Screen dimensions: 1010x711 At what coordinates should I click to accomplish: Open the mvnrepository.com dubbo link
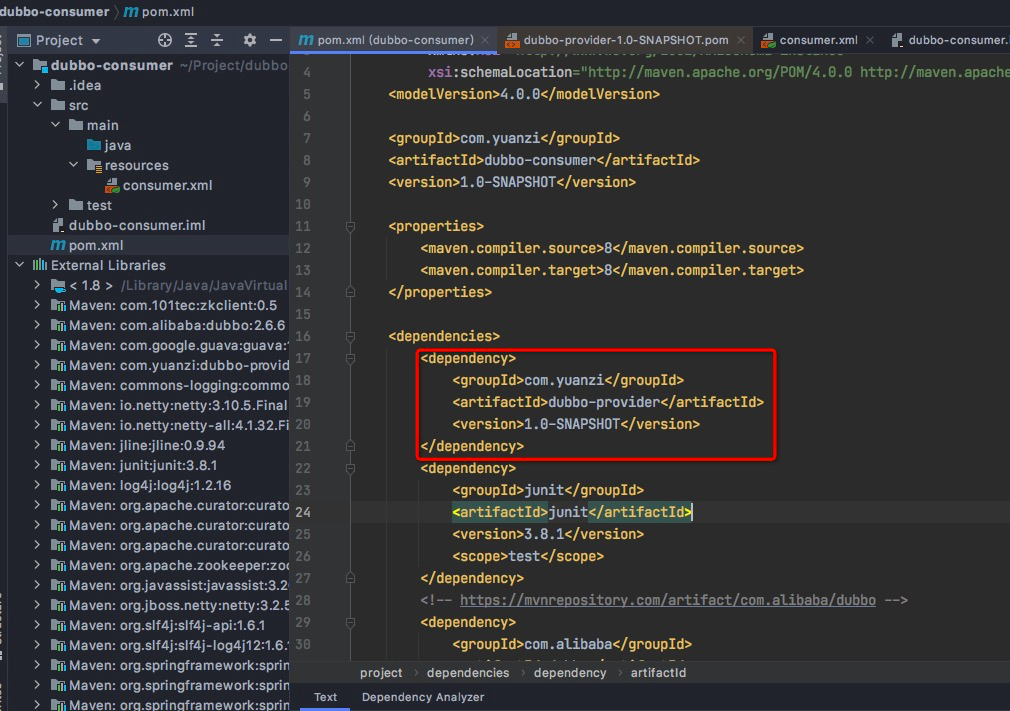click(x=667, y=600)
